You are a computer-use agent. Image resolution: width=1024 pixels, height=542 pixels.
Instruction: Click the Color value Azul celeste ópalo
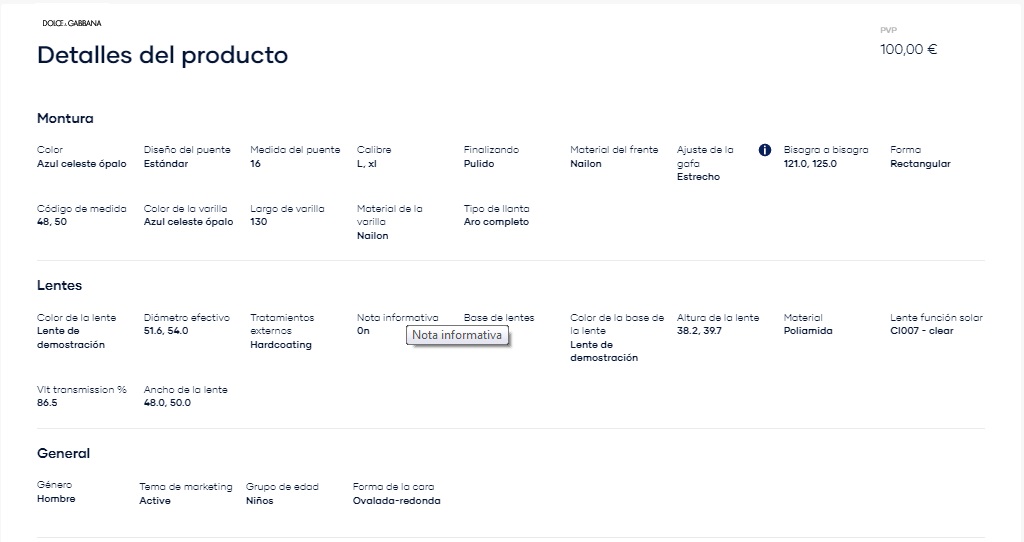click(82, 164)
